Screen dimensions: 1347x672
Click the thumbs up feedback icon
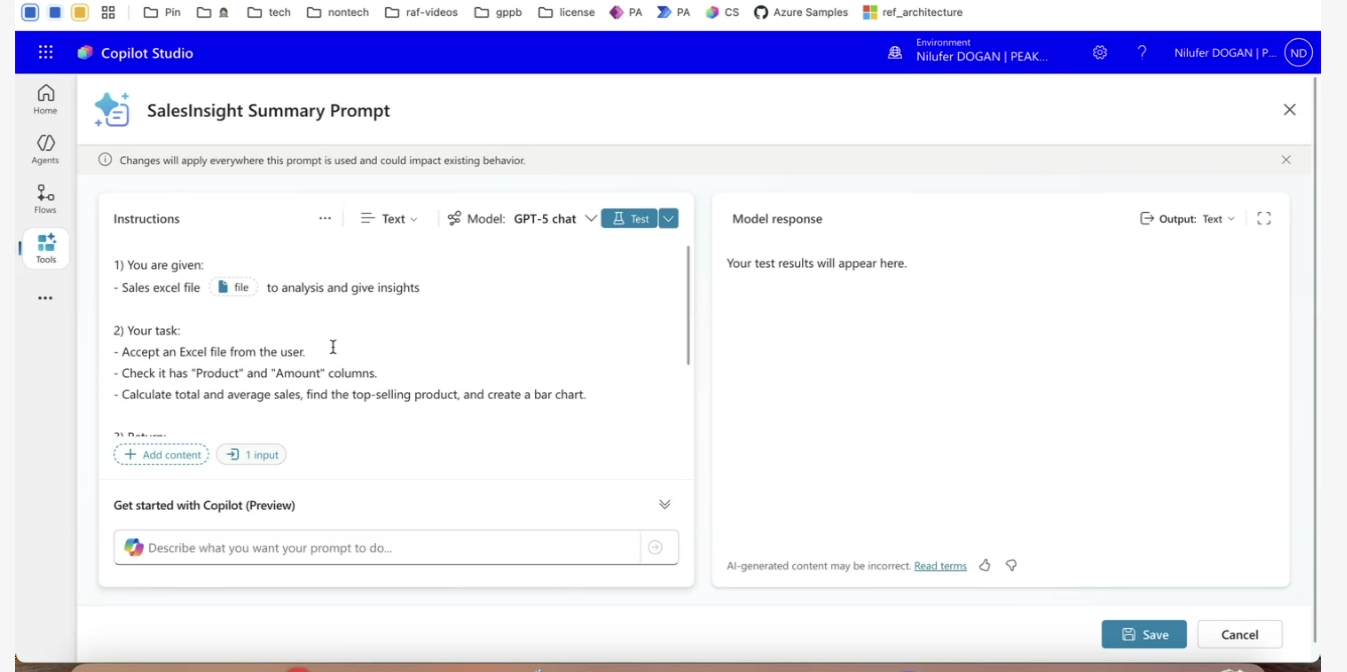tap(985, 566)
